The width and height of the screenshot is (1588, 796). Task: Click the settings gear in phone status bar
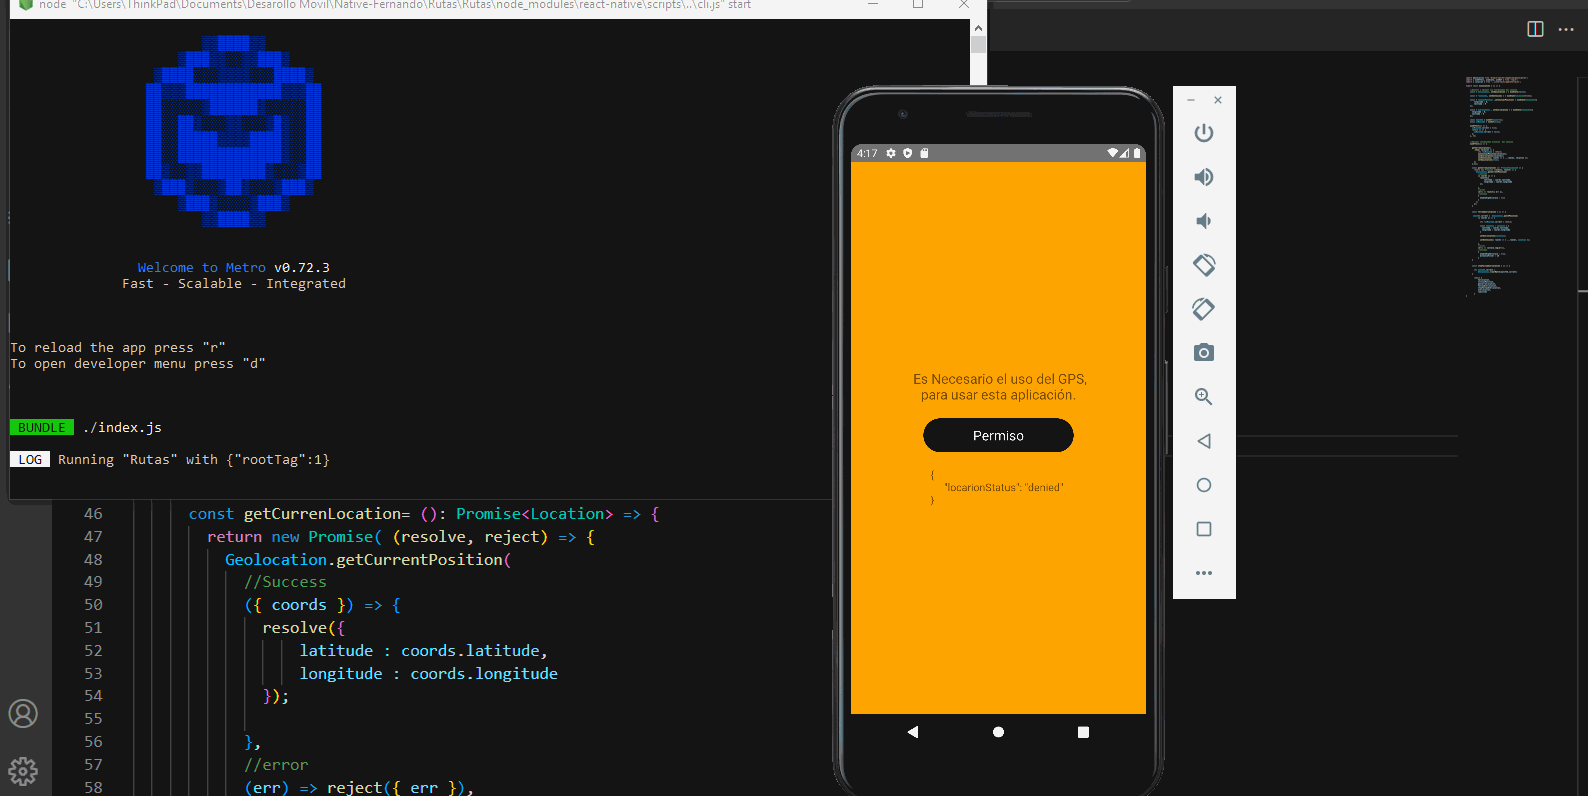pos(891,153)
